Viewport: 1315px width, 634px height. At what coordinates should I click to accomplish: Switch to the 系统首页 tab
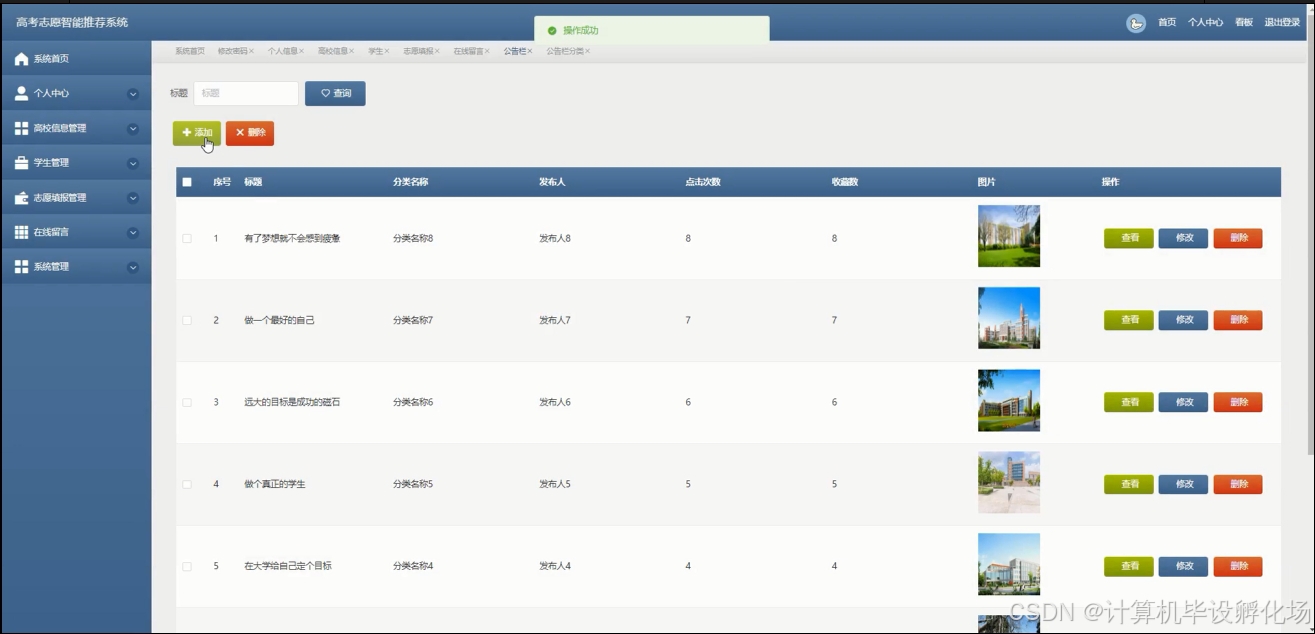189,51
